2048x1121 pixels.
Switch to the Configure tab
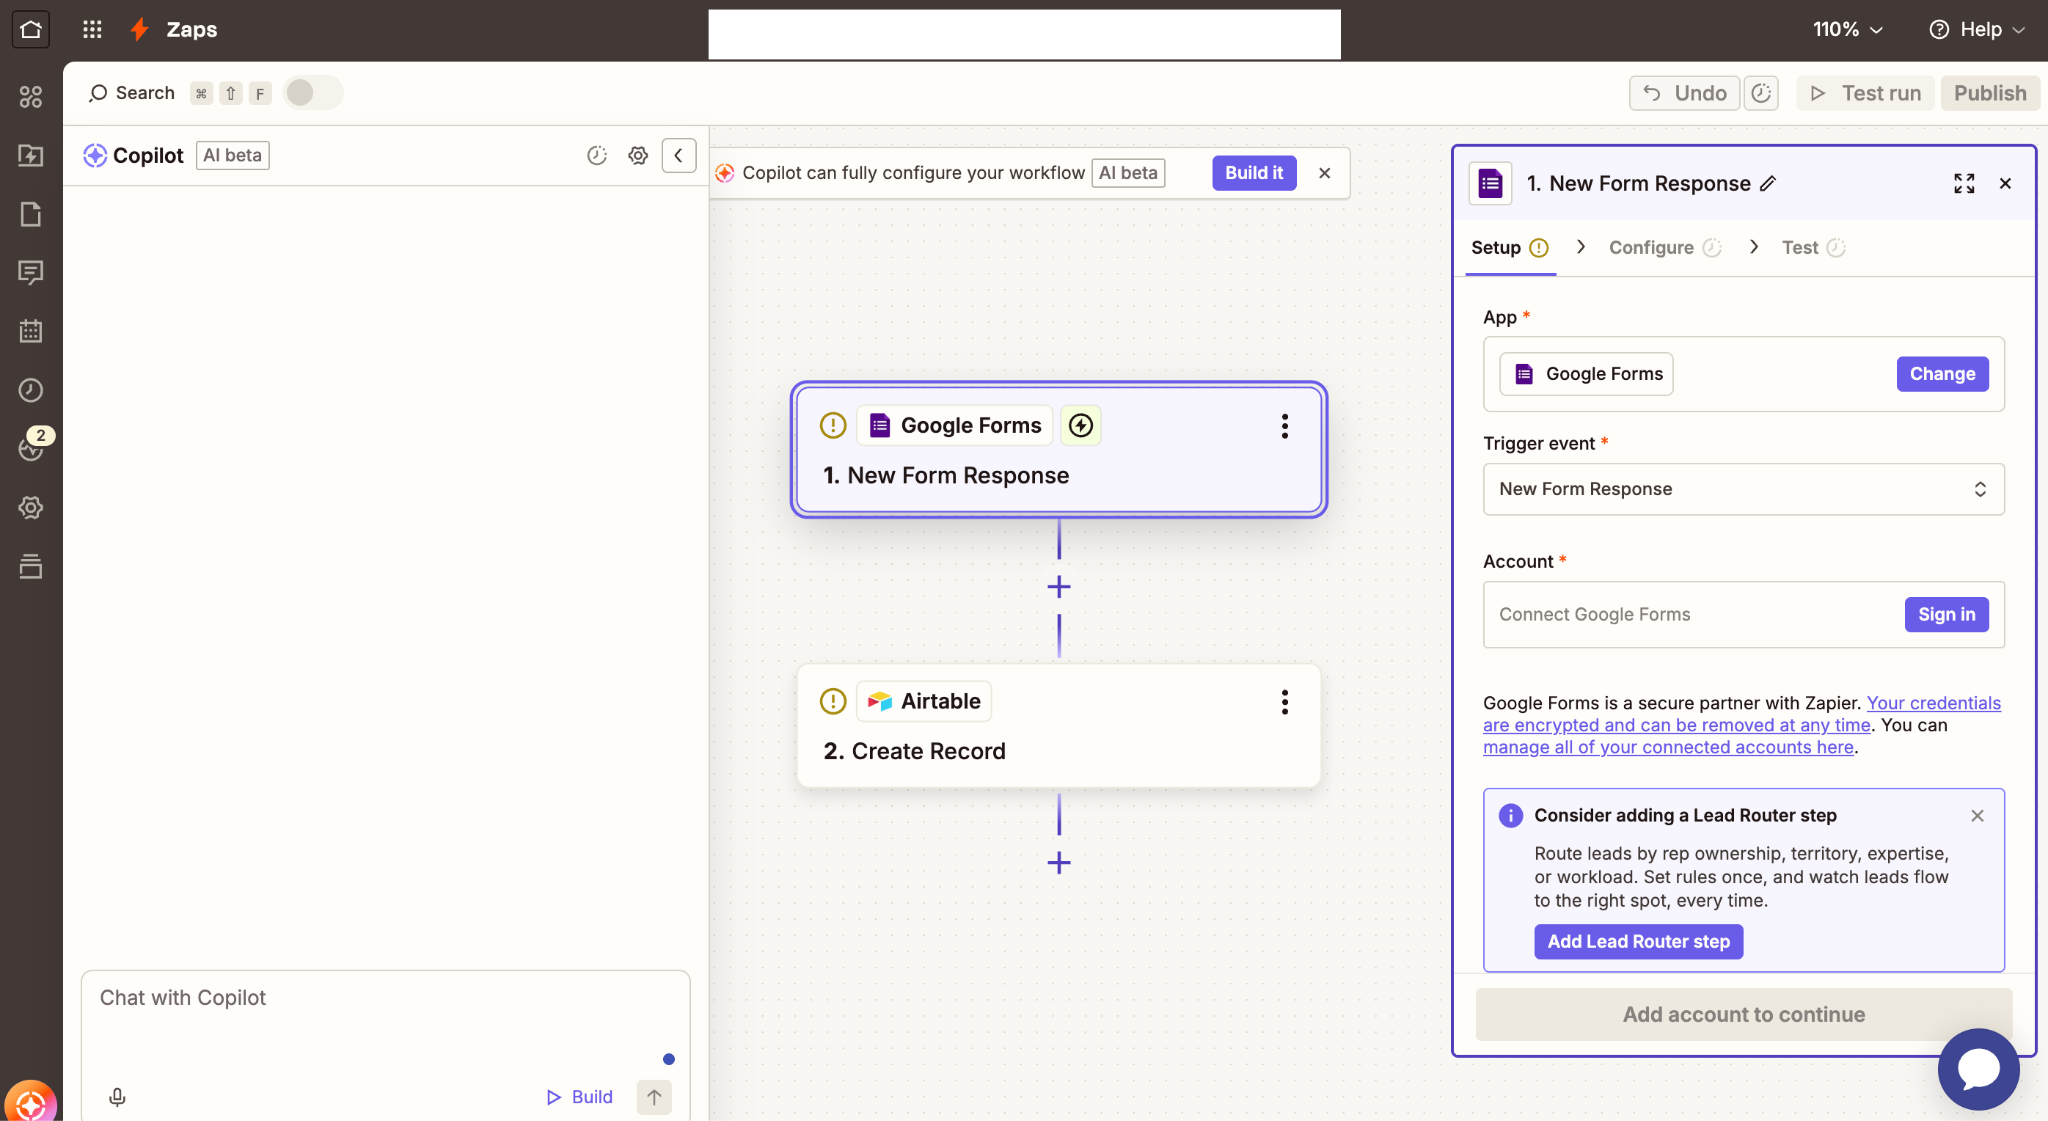coord(1650,247)
